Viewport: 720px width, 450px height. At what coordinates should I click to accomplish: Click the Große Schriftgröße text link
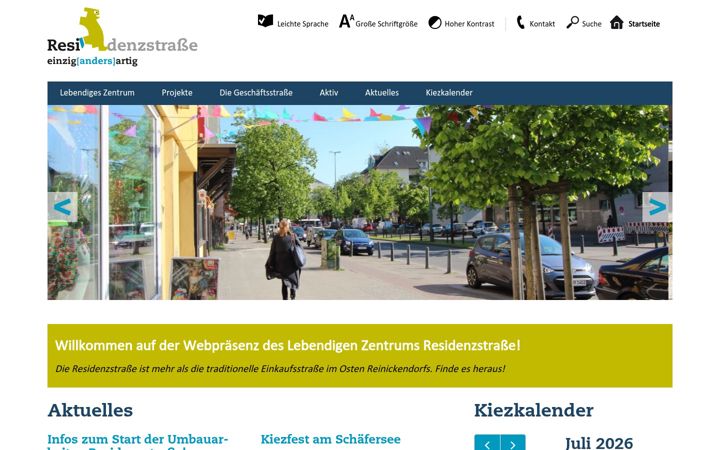click(386, 24)
